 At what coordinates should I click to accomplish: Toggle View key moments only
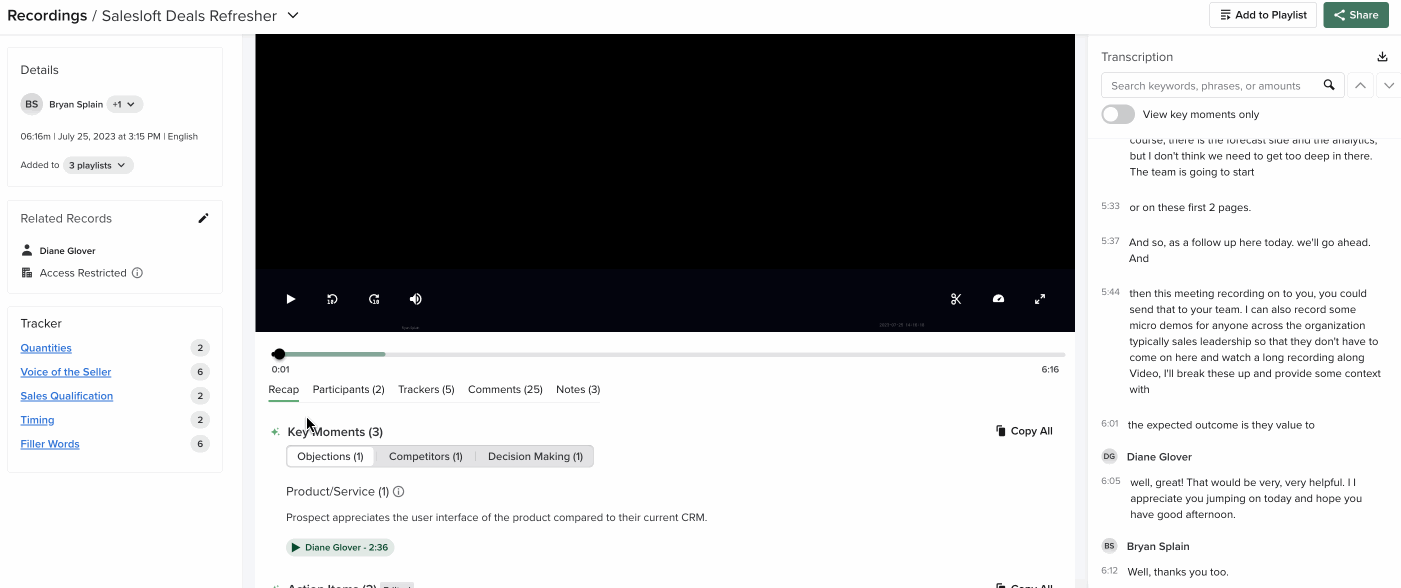[x=1118, y=114]
